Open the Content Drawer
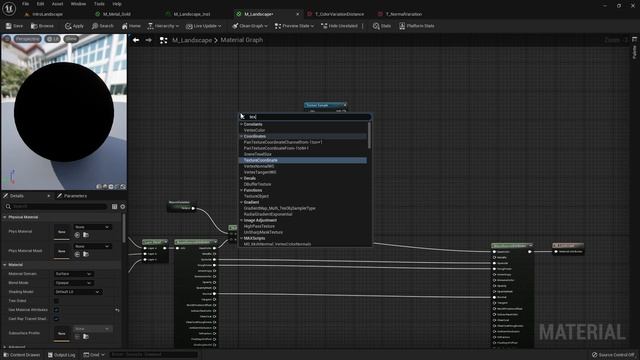640x360 pixels. (22, 355)
